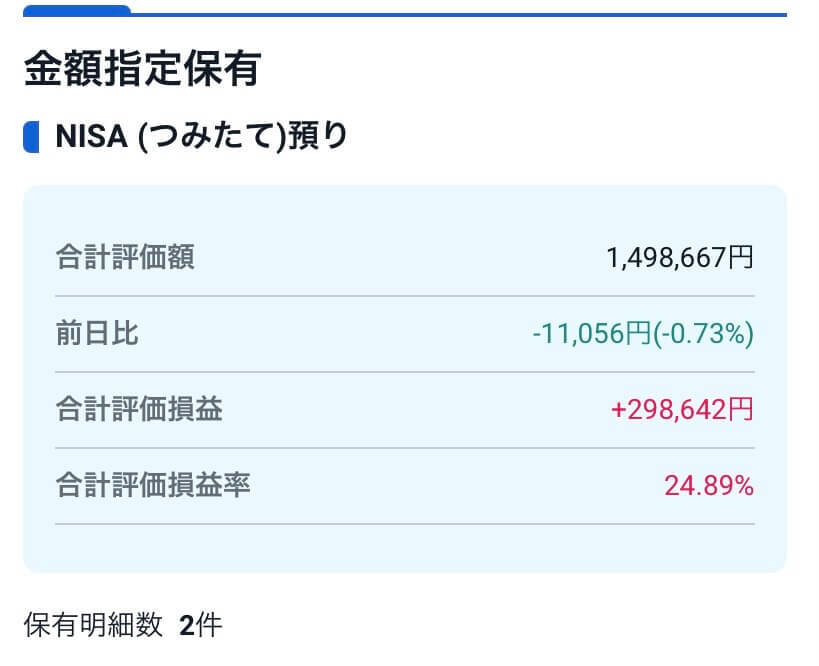
Task: Click the 円 symbol after +298,642
Action: (741, 409)
